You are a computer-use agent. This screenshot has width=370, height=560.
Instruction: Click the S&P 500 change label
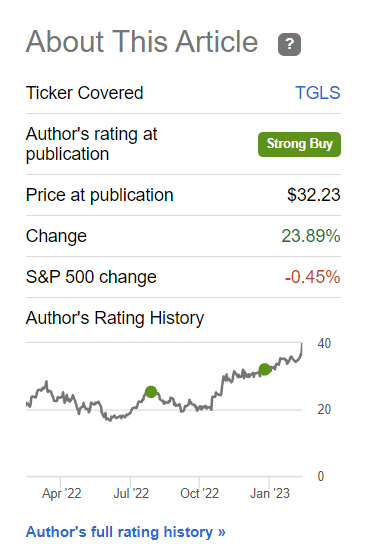click(91, 277)
